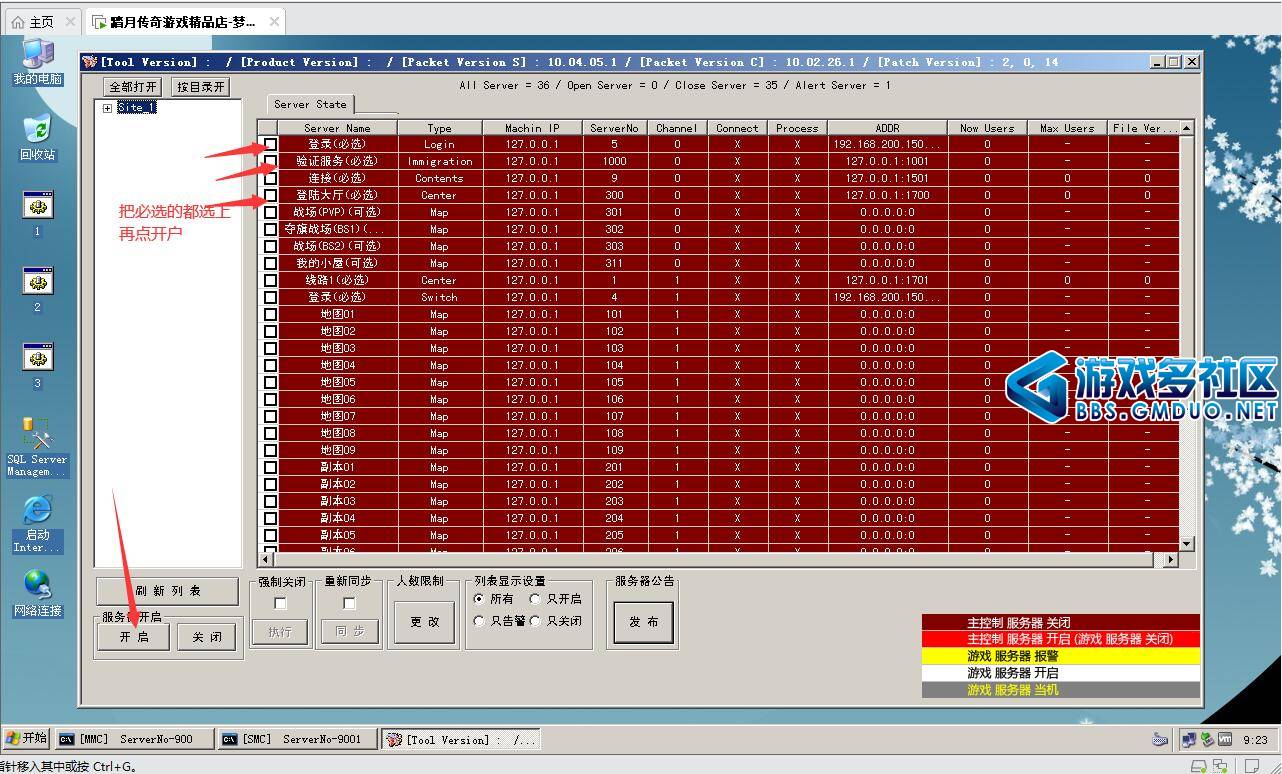
Task: Sort by the ServerNo column header
Action: [614, 128]
